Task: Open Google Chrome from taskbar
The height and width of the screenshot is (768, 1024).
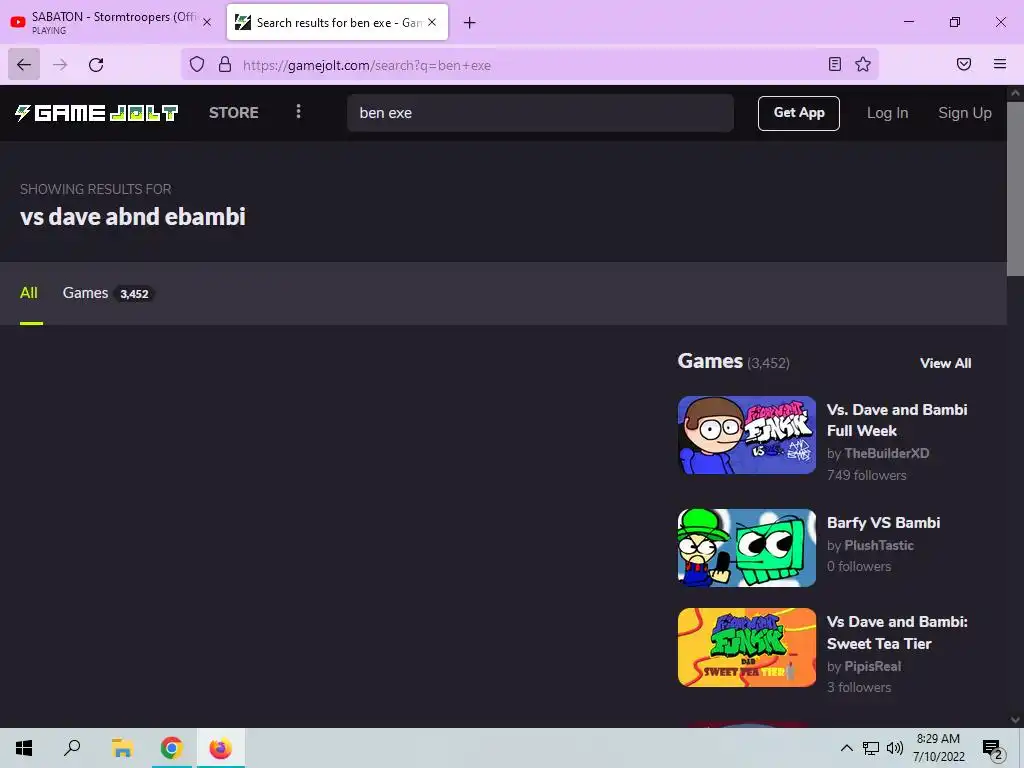Action: tap(171, 748)
